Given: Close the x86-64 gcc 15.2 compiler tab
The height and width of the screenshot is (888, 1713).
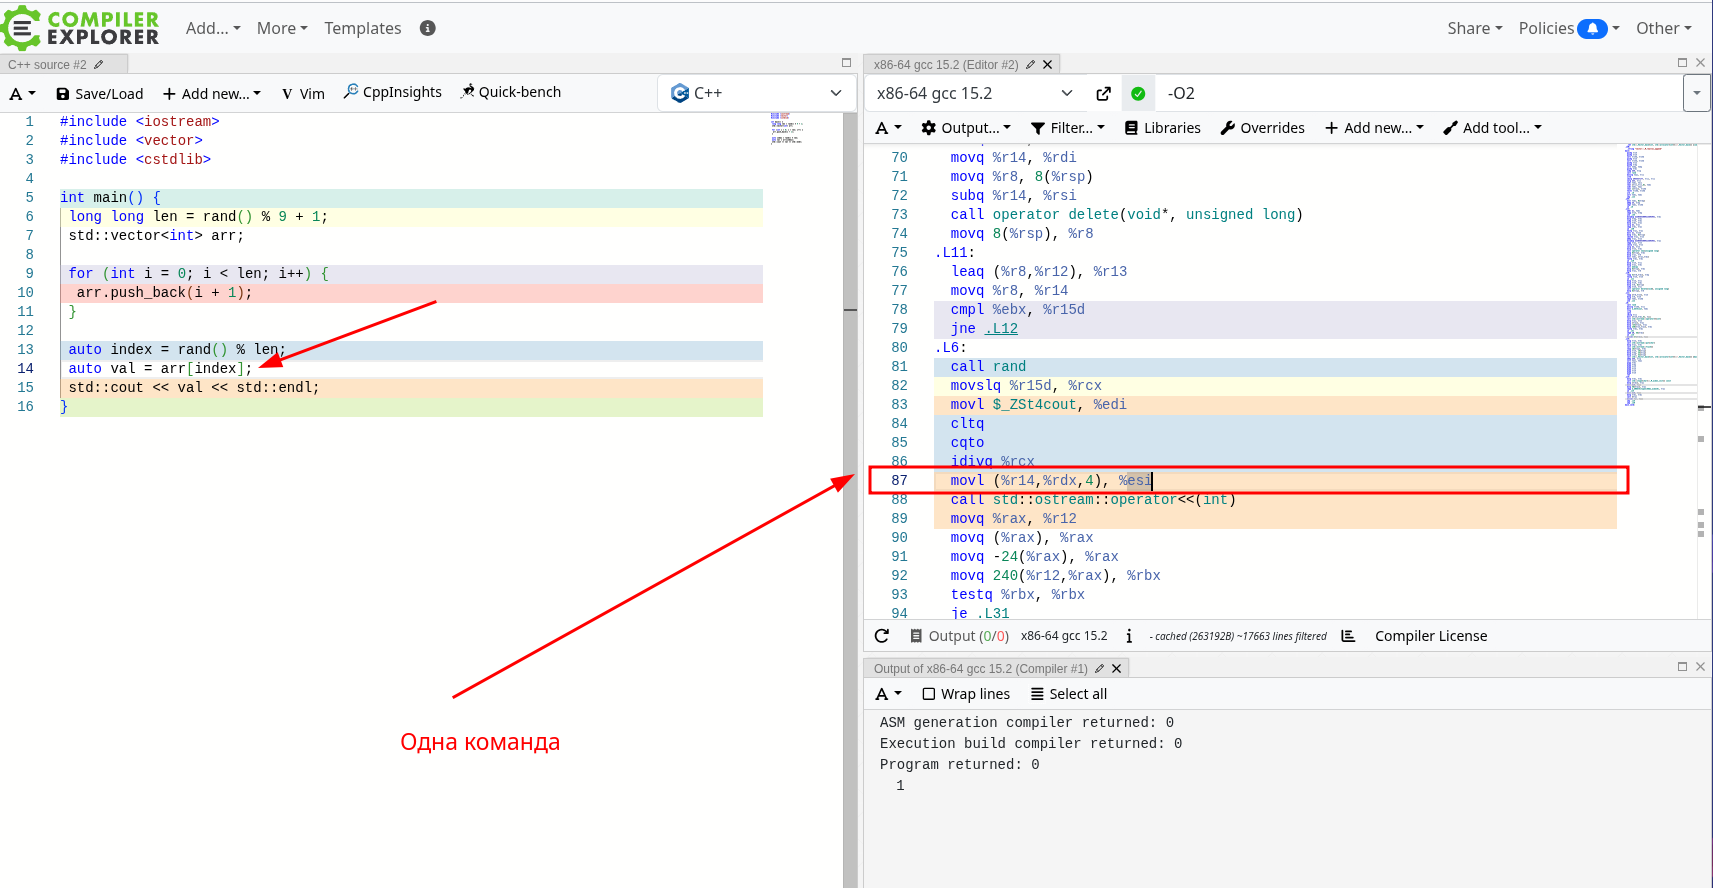Looking at the screenshot, I should tap(1047, 65).
